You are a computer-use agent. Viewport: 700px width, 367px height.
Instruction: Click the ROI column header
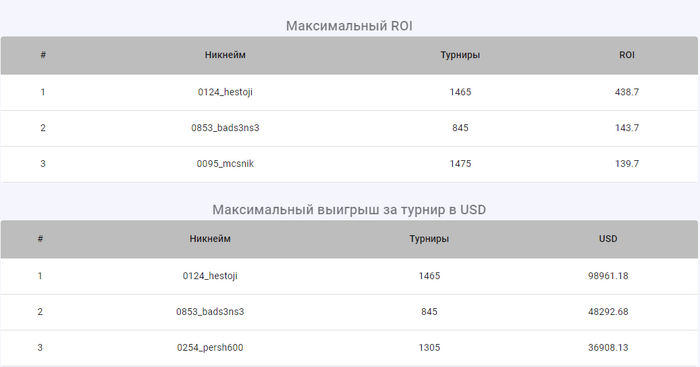pyautogui.click(x=627, y=55)
